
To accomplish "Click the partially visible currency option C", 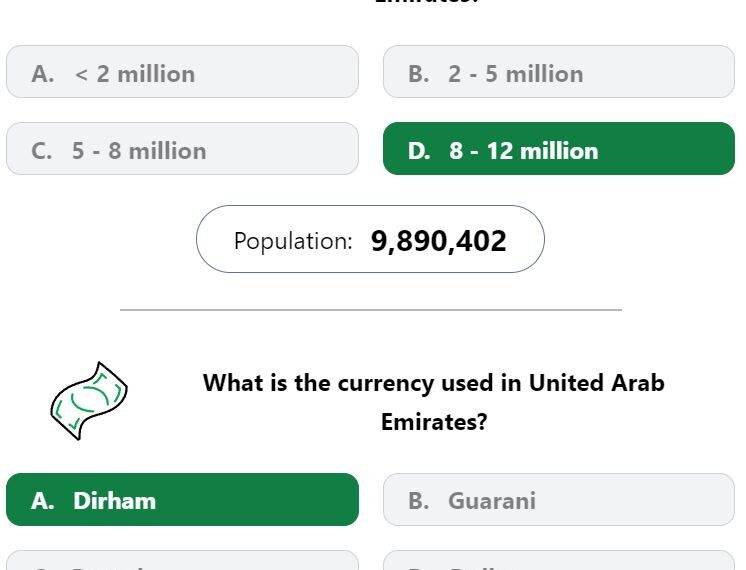I will click(182, 560).
